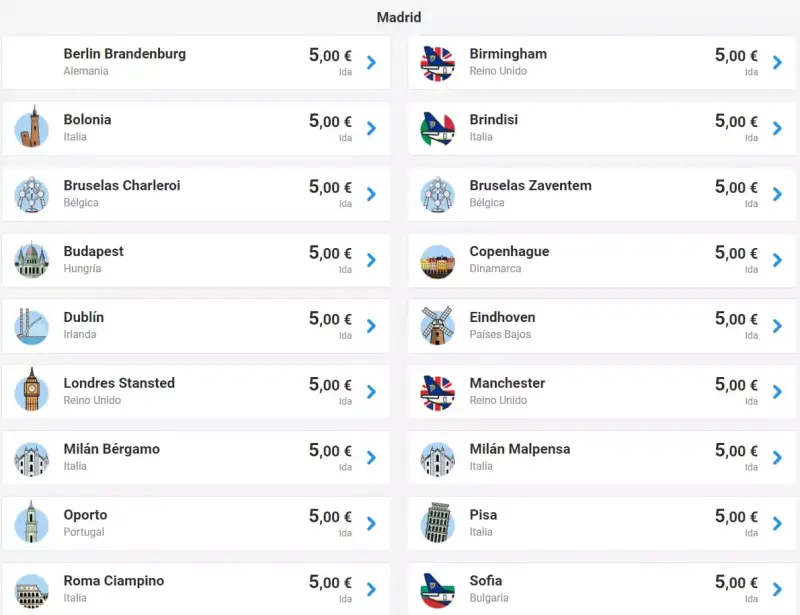Click the Colosseum icon for Roma Ciampino
Screen dimensions: 800x615
point(32,591)
